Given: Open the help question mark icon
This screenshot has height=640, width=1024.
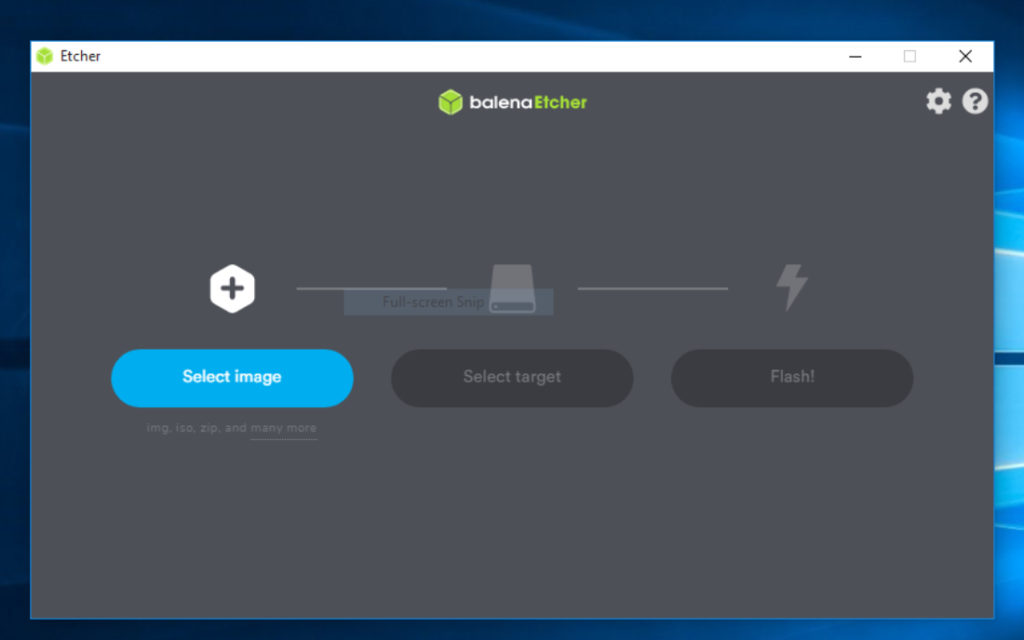Looking at the screenshot, I should (x=975, y=101).
